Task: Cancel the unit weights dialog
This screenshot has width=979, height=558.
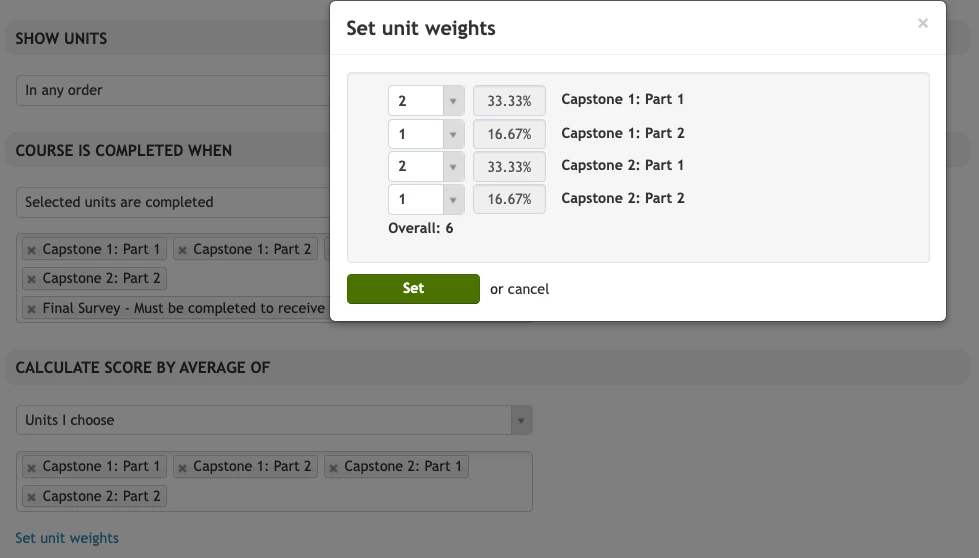Action: click(528, 289)
